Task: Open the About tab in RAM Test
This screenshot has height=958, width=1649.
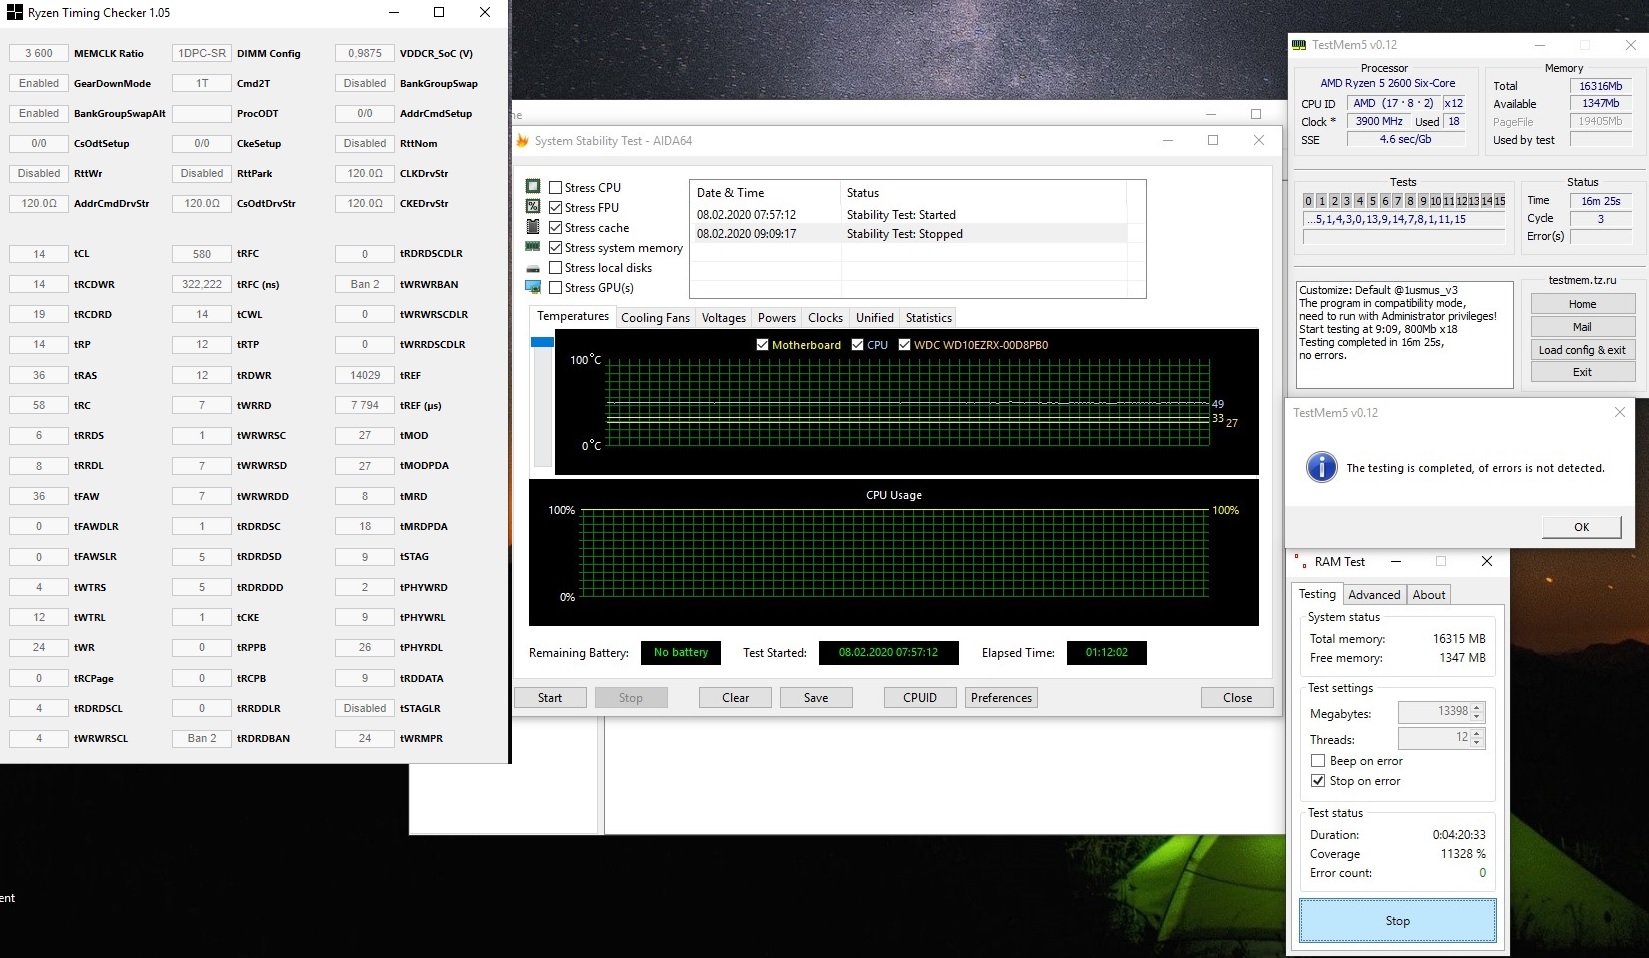Action: coord(1429,595)
